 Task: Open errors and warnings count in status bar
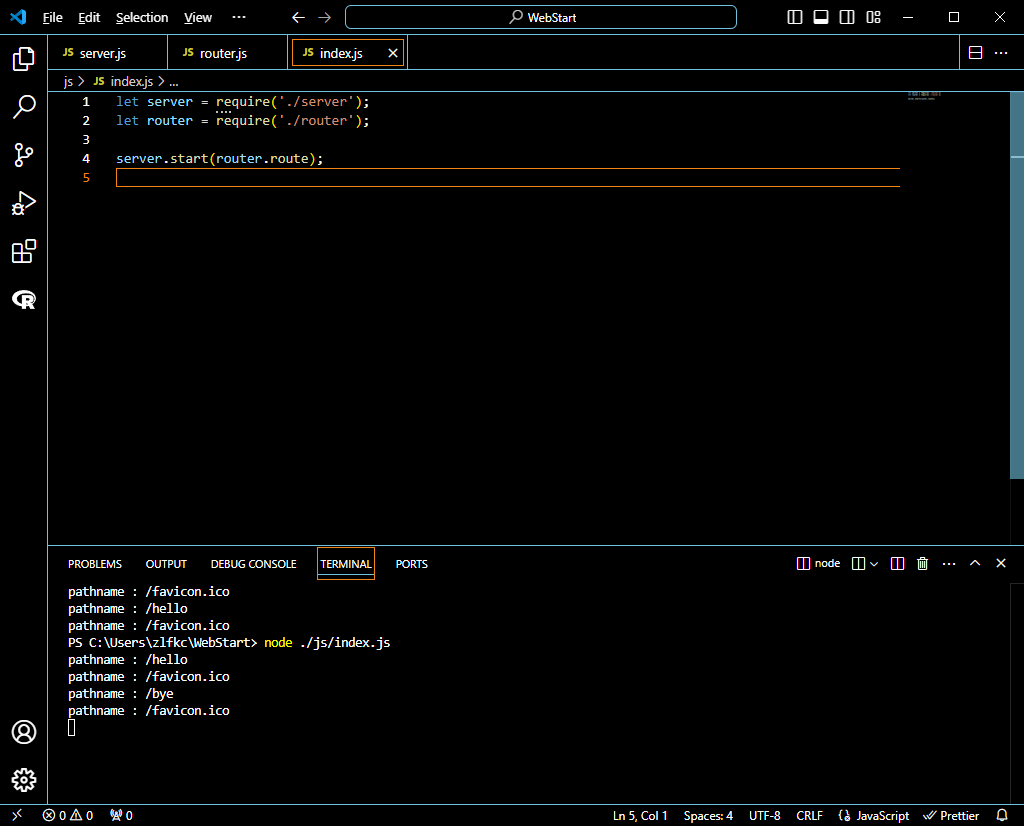[68, 815]
